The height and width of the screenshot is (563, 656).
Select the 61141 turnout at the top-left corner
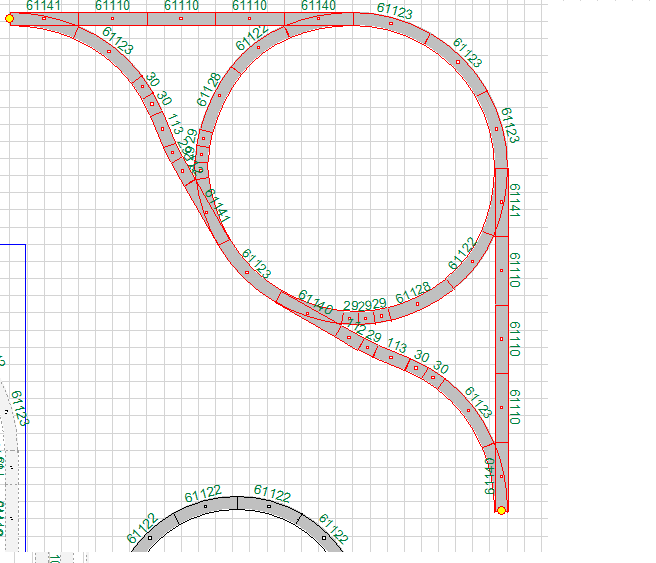pos(44,18)
